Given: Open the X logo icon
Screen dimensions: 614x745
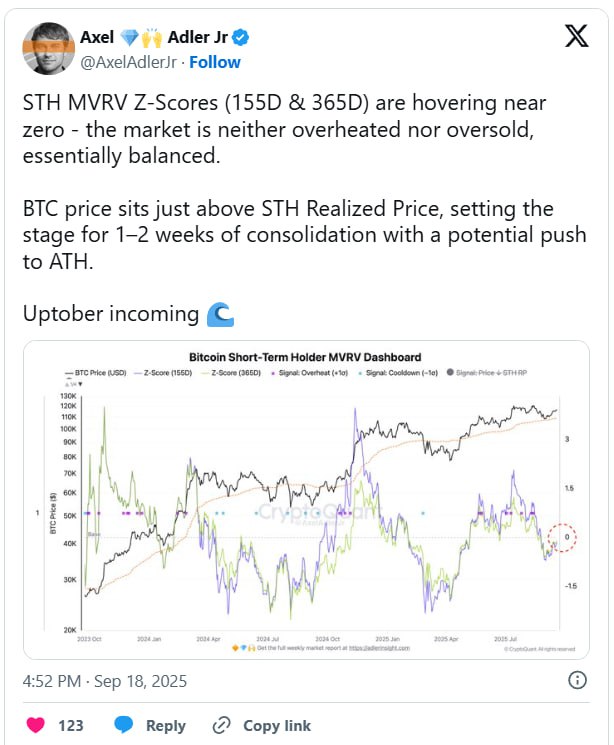Looking at the screenshot, I should click(576, 36).
